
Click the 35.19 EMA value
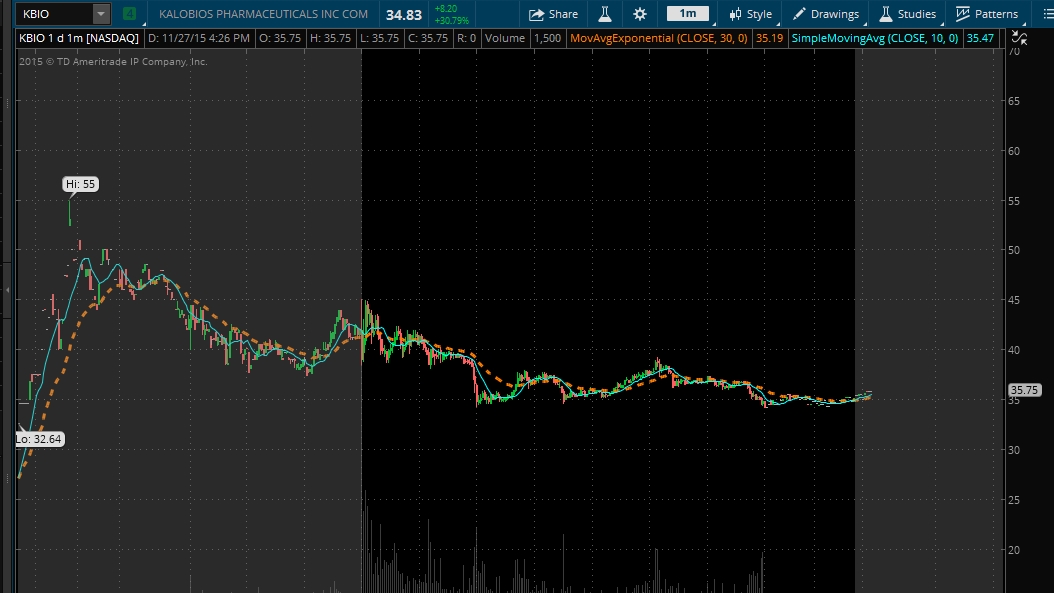click(x=769, y=38)
